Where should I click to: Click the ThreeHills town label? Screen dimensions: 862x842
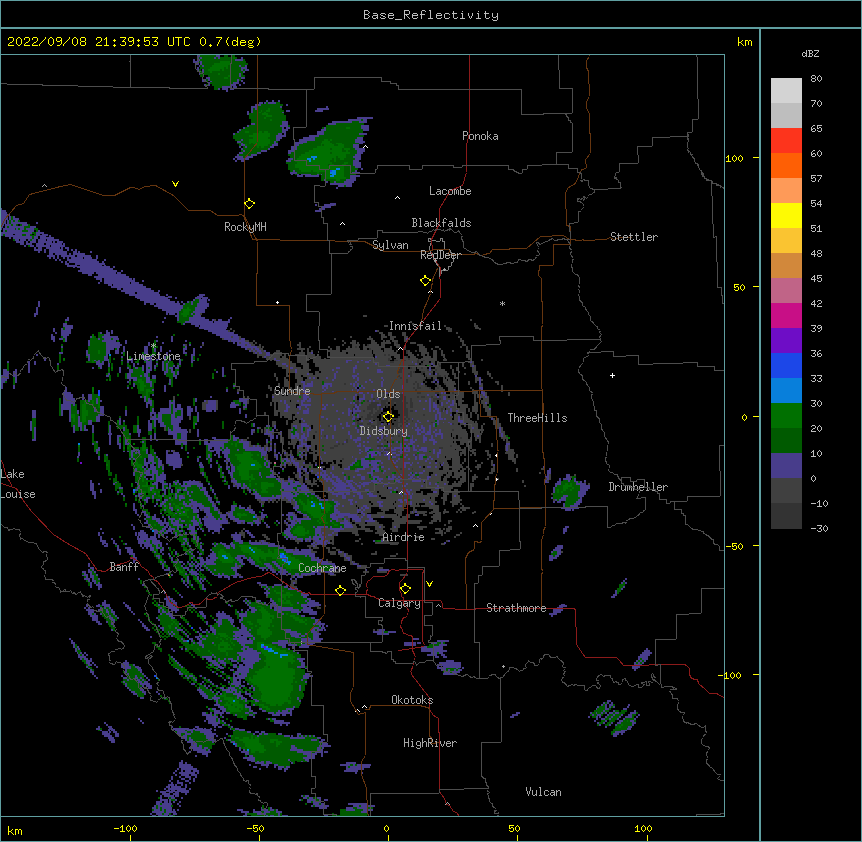537,418
